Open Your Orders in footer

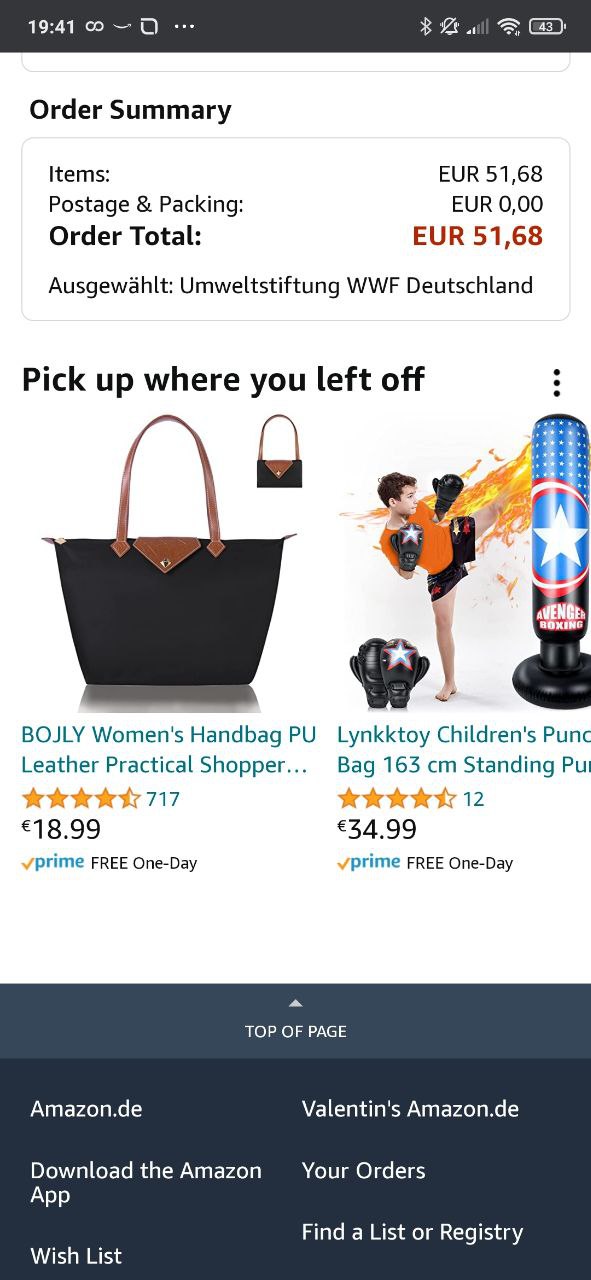tap(364, 1171)
